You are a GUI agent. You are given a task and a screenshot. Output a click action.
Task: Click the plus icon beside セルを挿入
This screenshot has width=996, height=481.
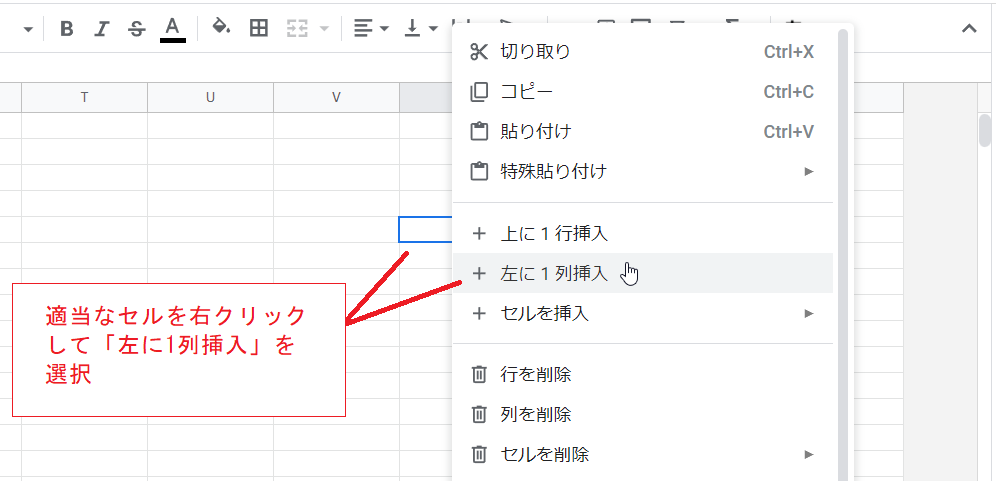tap(479, 313)
